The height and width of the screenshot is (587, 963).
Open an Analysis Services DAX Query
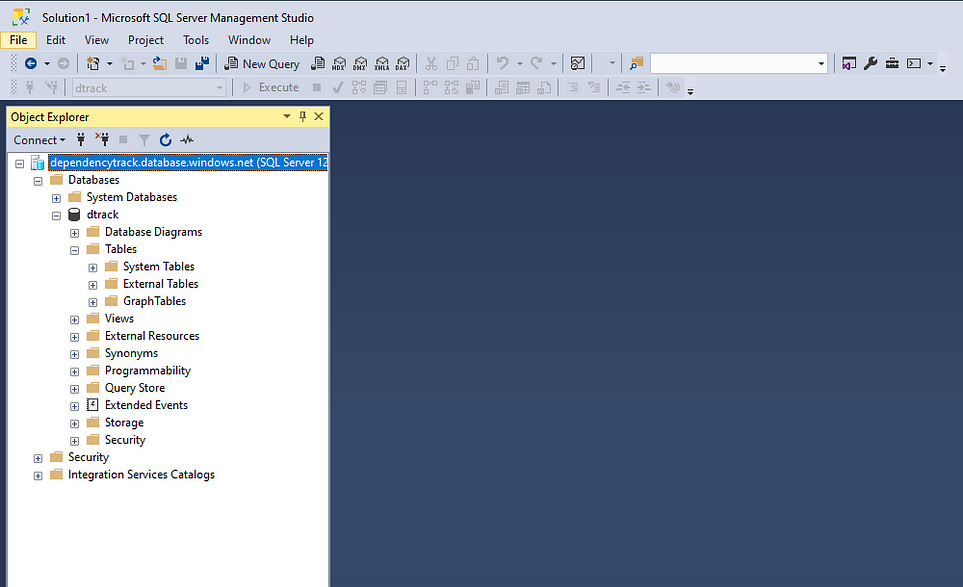[403, 63]
